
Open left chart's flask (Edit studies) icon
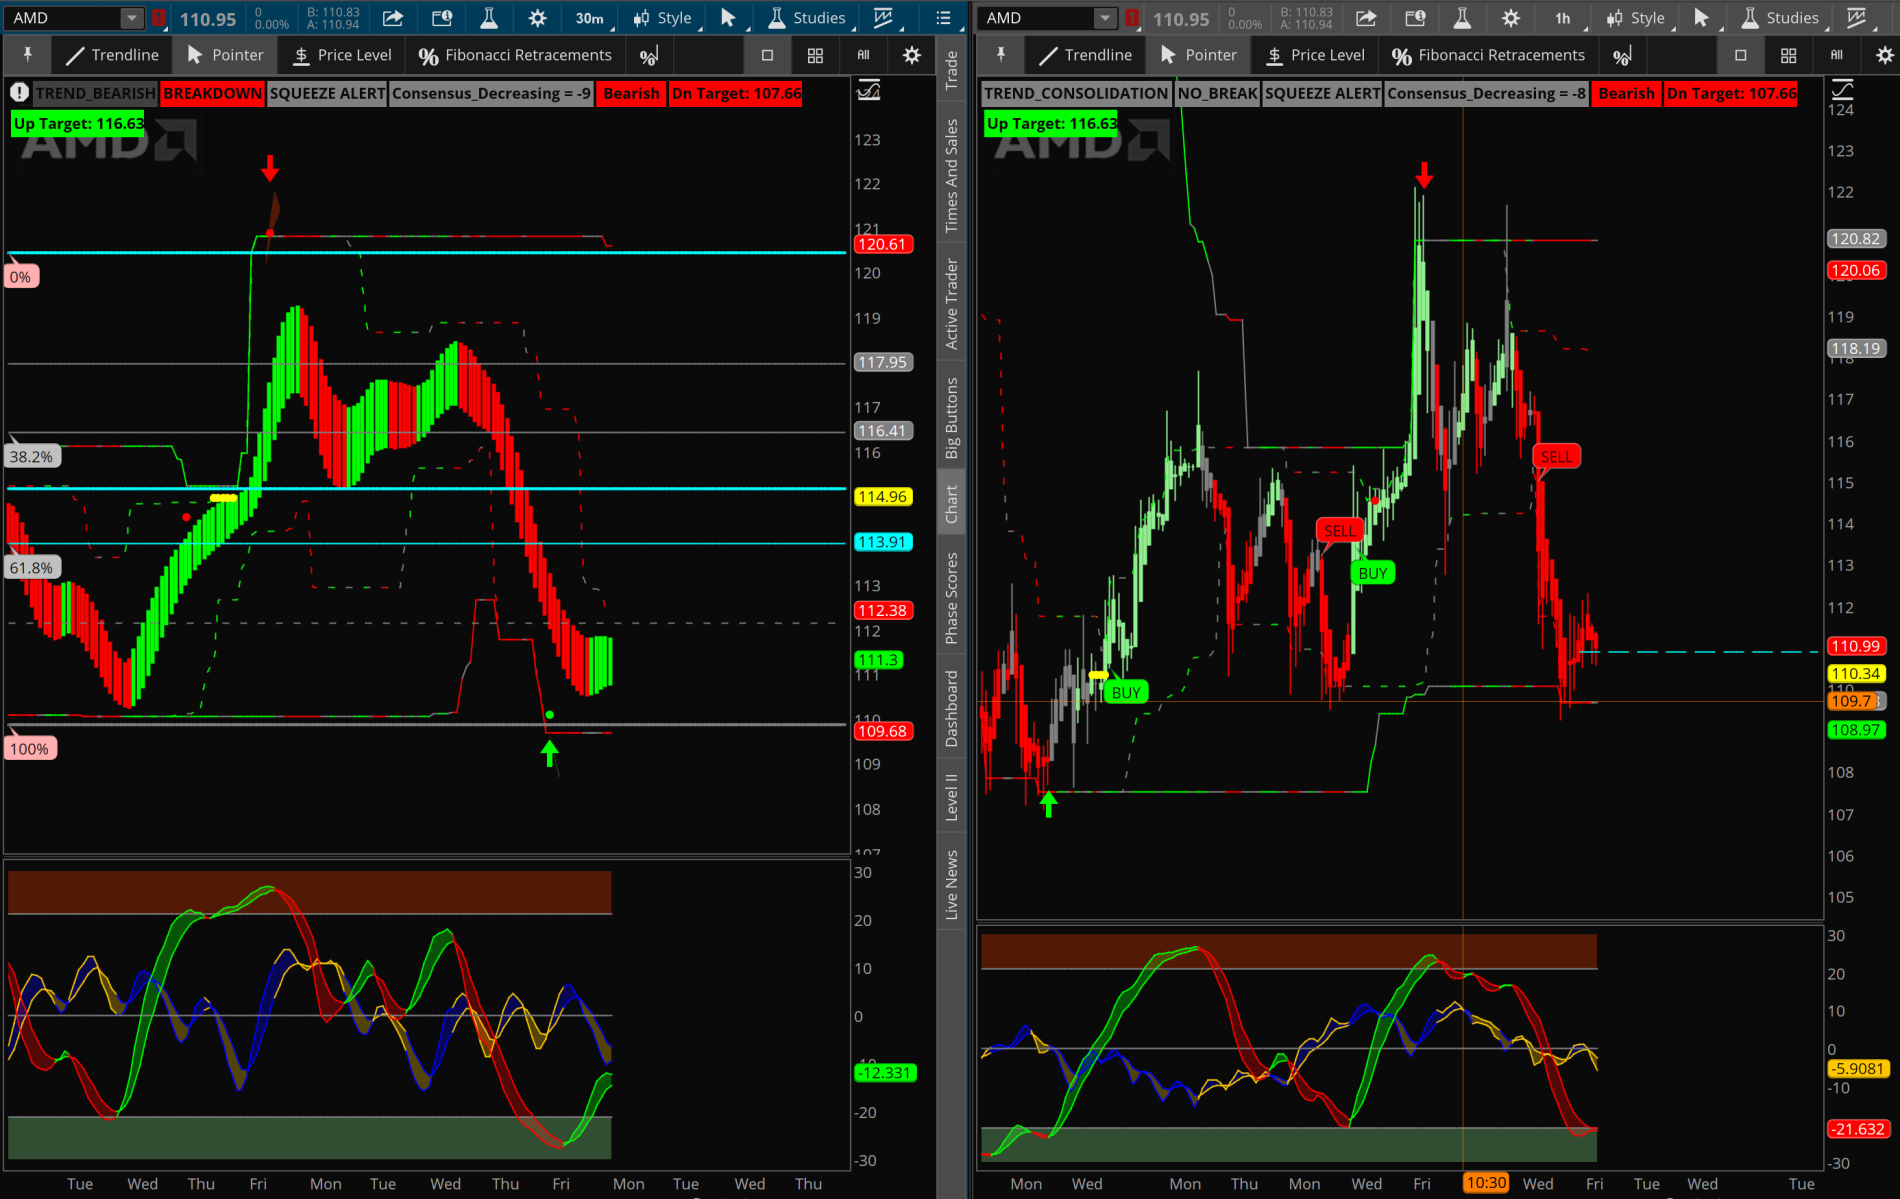(x=489, y=18)
